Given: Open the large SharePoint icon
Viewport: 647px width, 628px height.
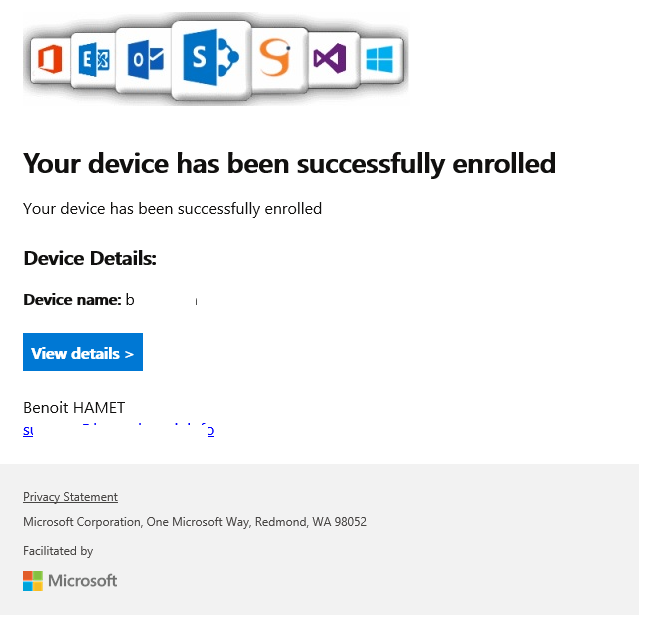Looking at the screenshot, I should pyautogui.click(x=210, y=60).
